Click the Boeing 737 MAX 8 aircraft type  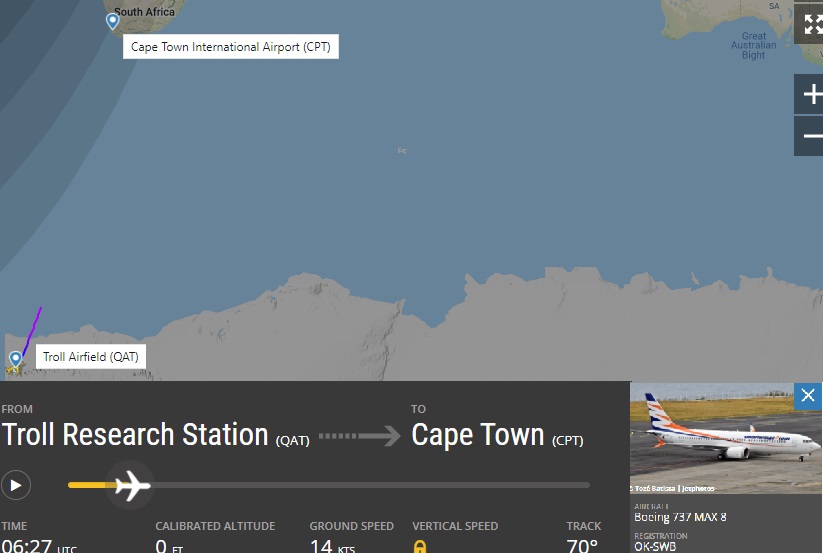click(680, 517)
